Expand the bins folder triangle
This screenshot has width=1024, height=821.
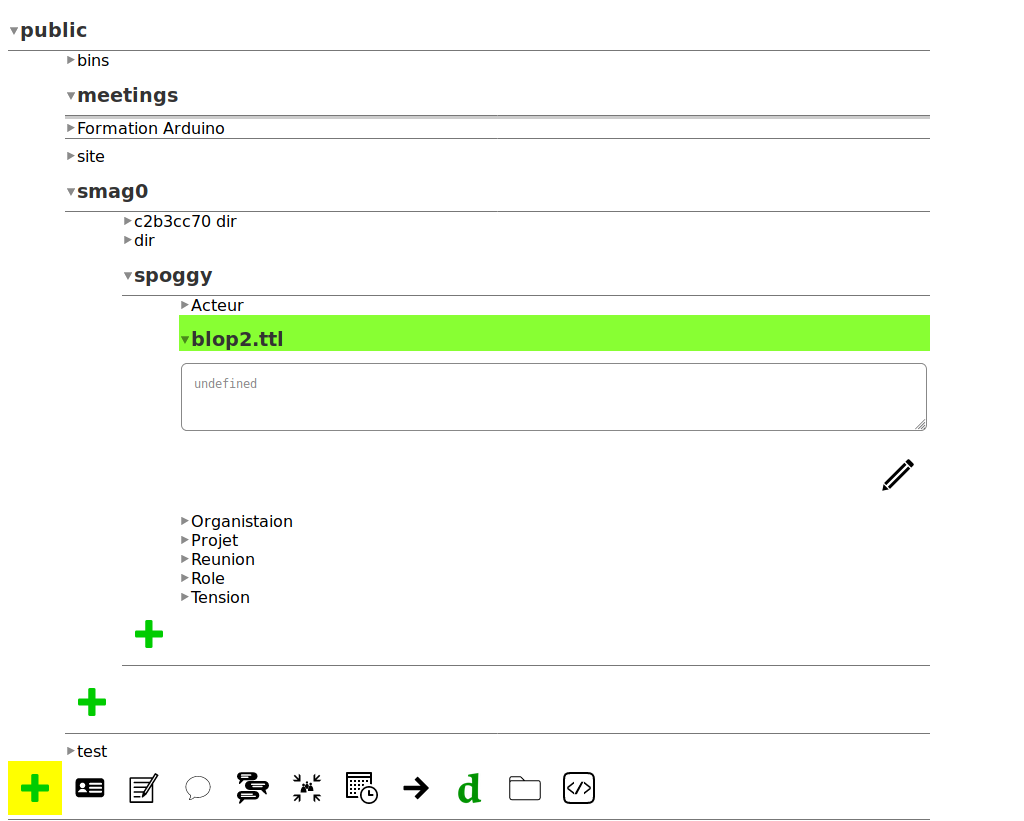[71, 60]
